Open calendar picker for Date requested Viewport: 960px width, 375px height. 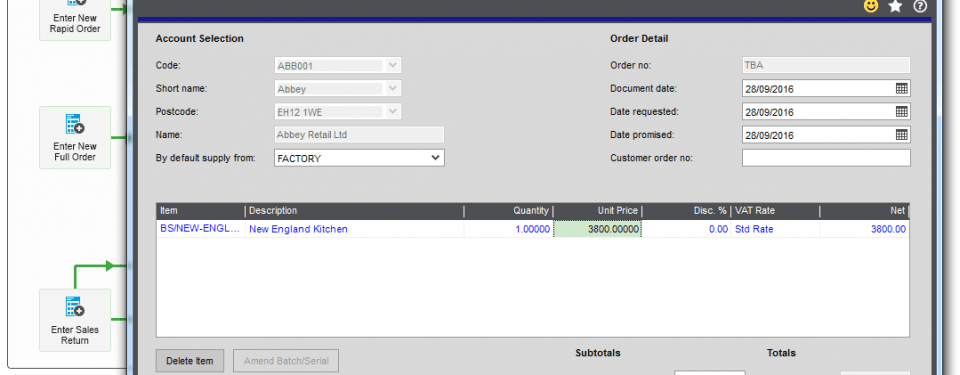point(901,112)
